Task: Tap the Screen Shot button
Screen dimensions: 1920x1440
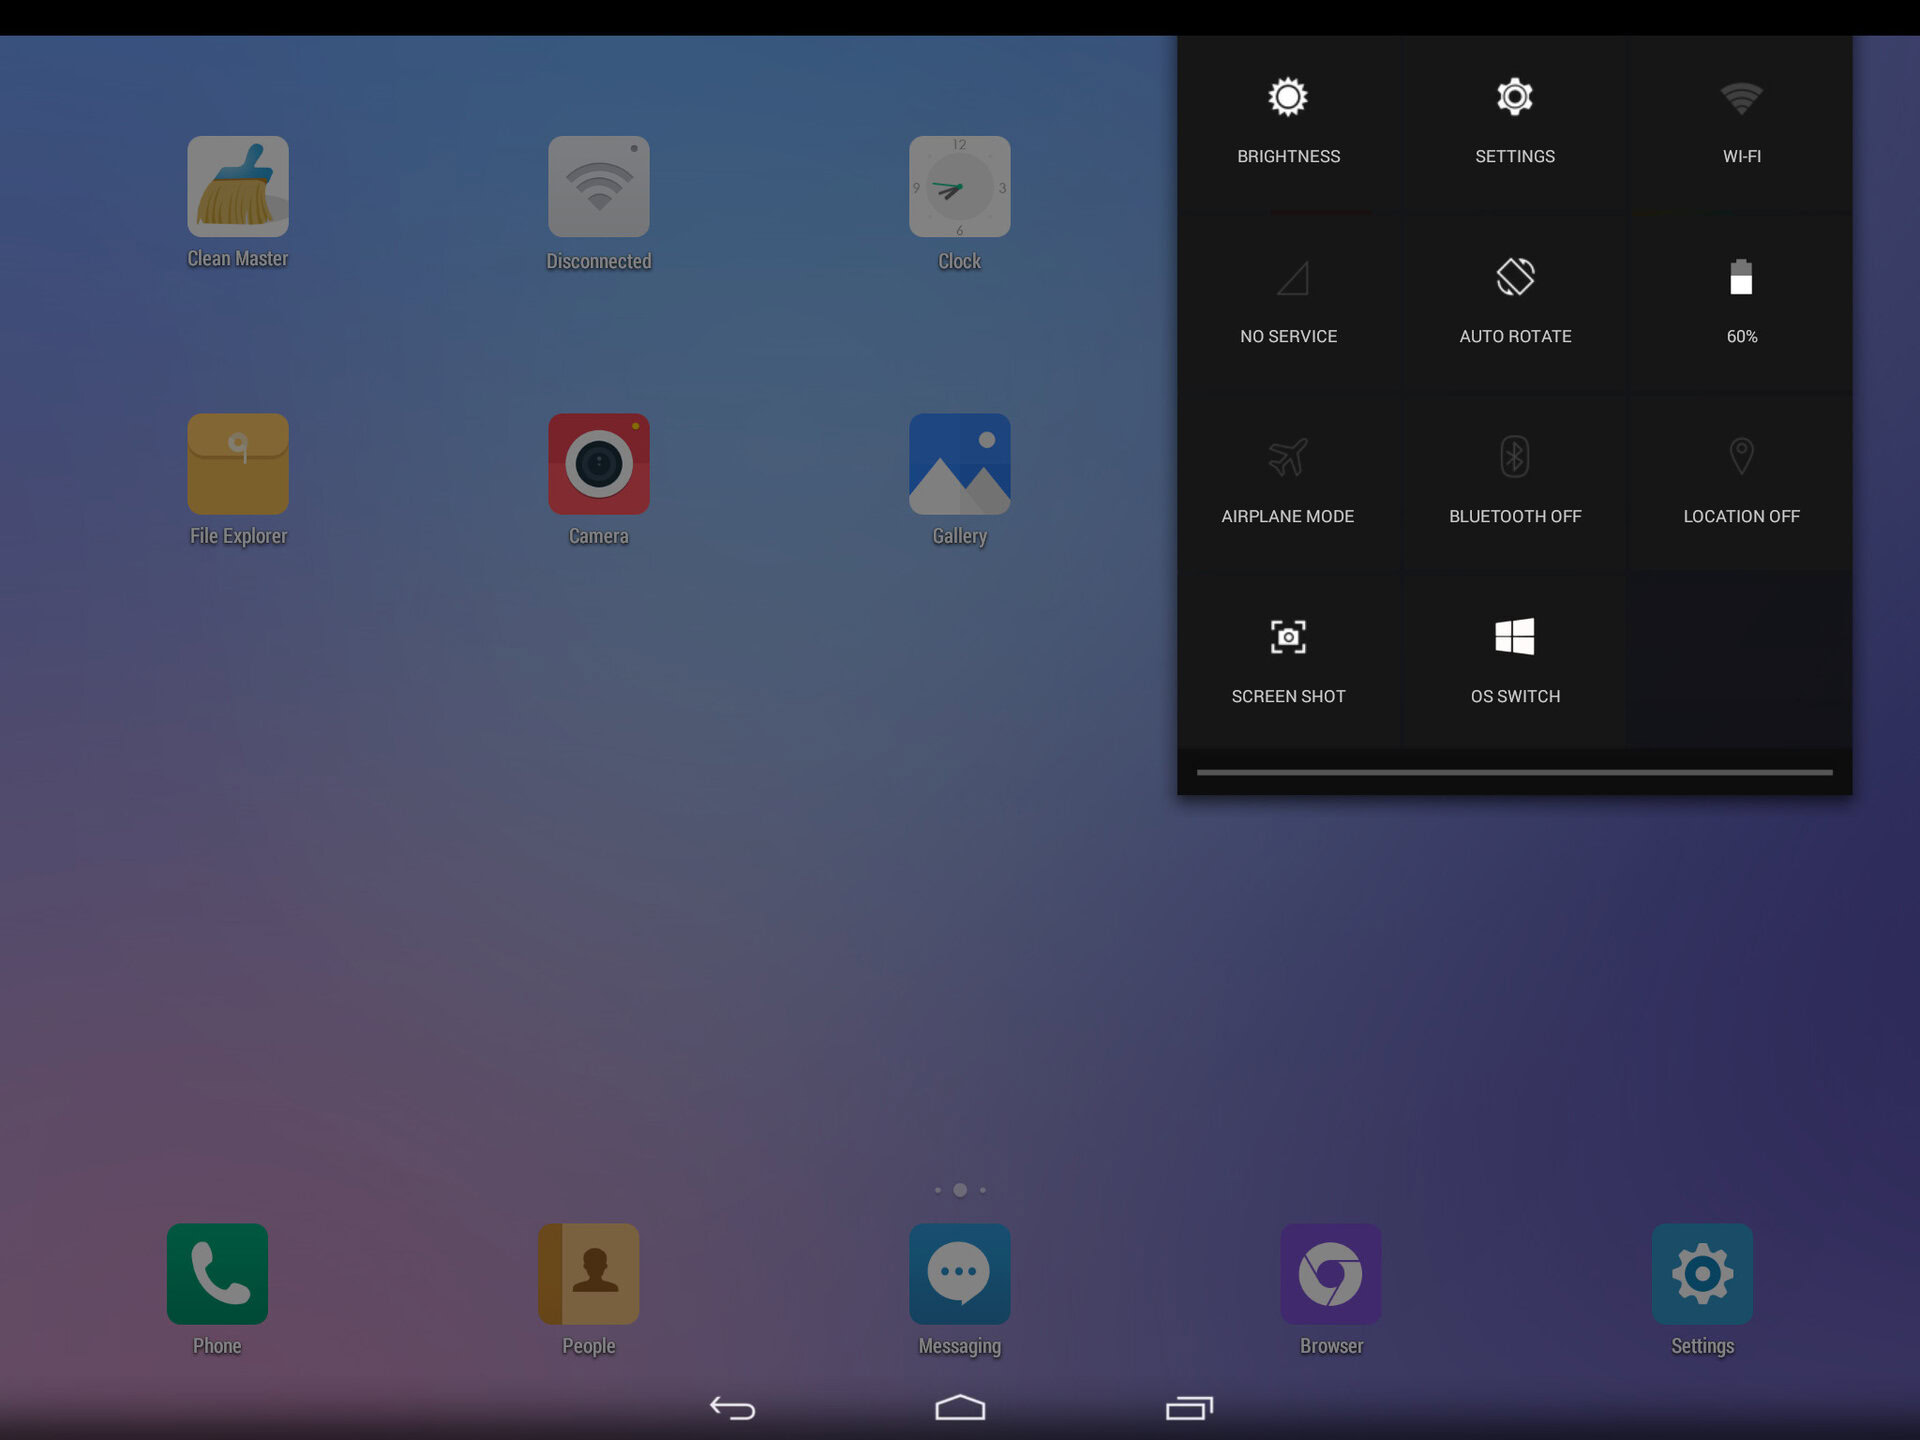Action: (x=1287, y=659)
